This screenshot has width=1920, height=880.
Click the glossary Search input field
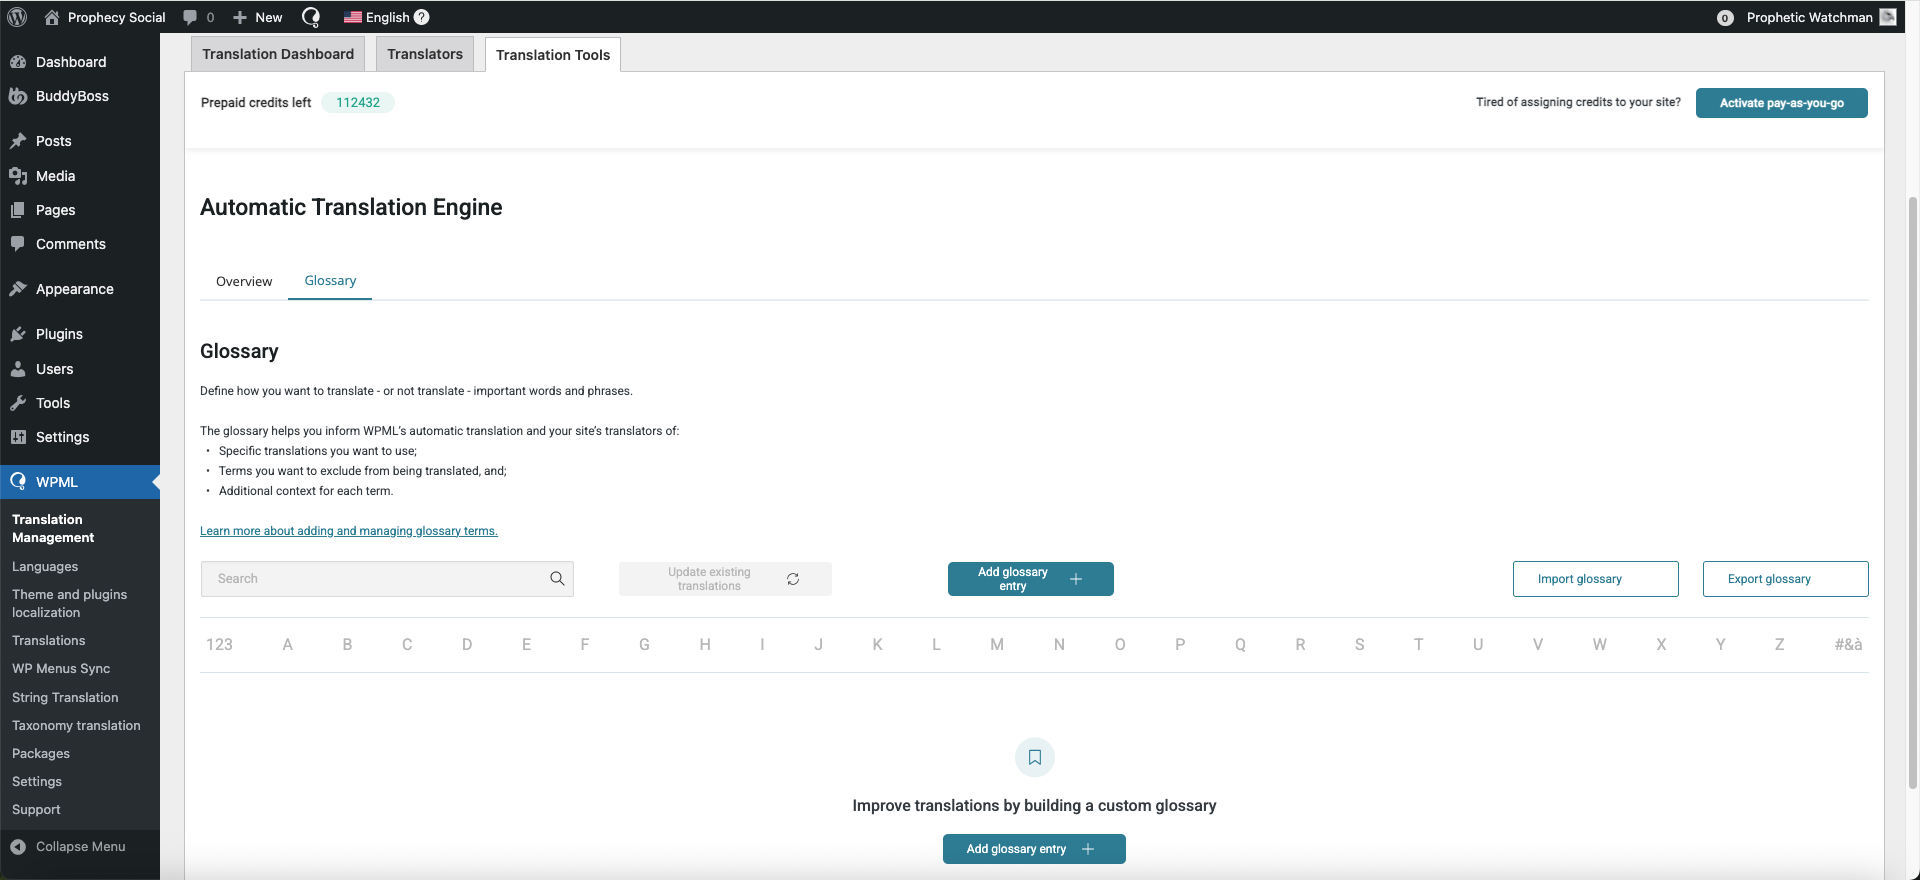(387, 579)
